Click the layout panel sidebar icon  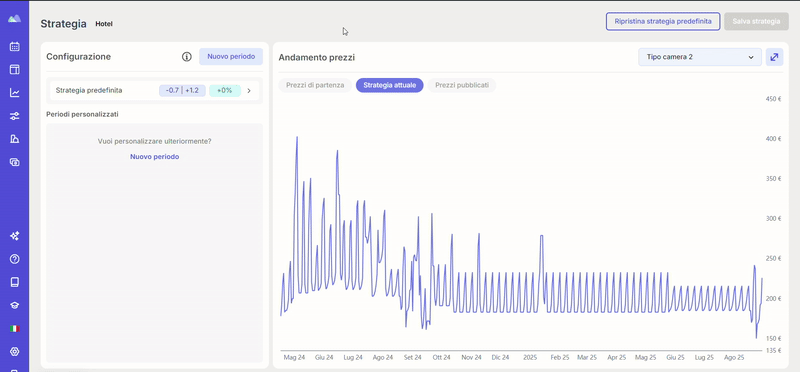tap(14, 70)
